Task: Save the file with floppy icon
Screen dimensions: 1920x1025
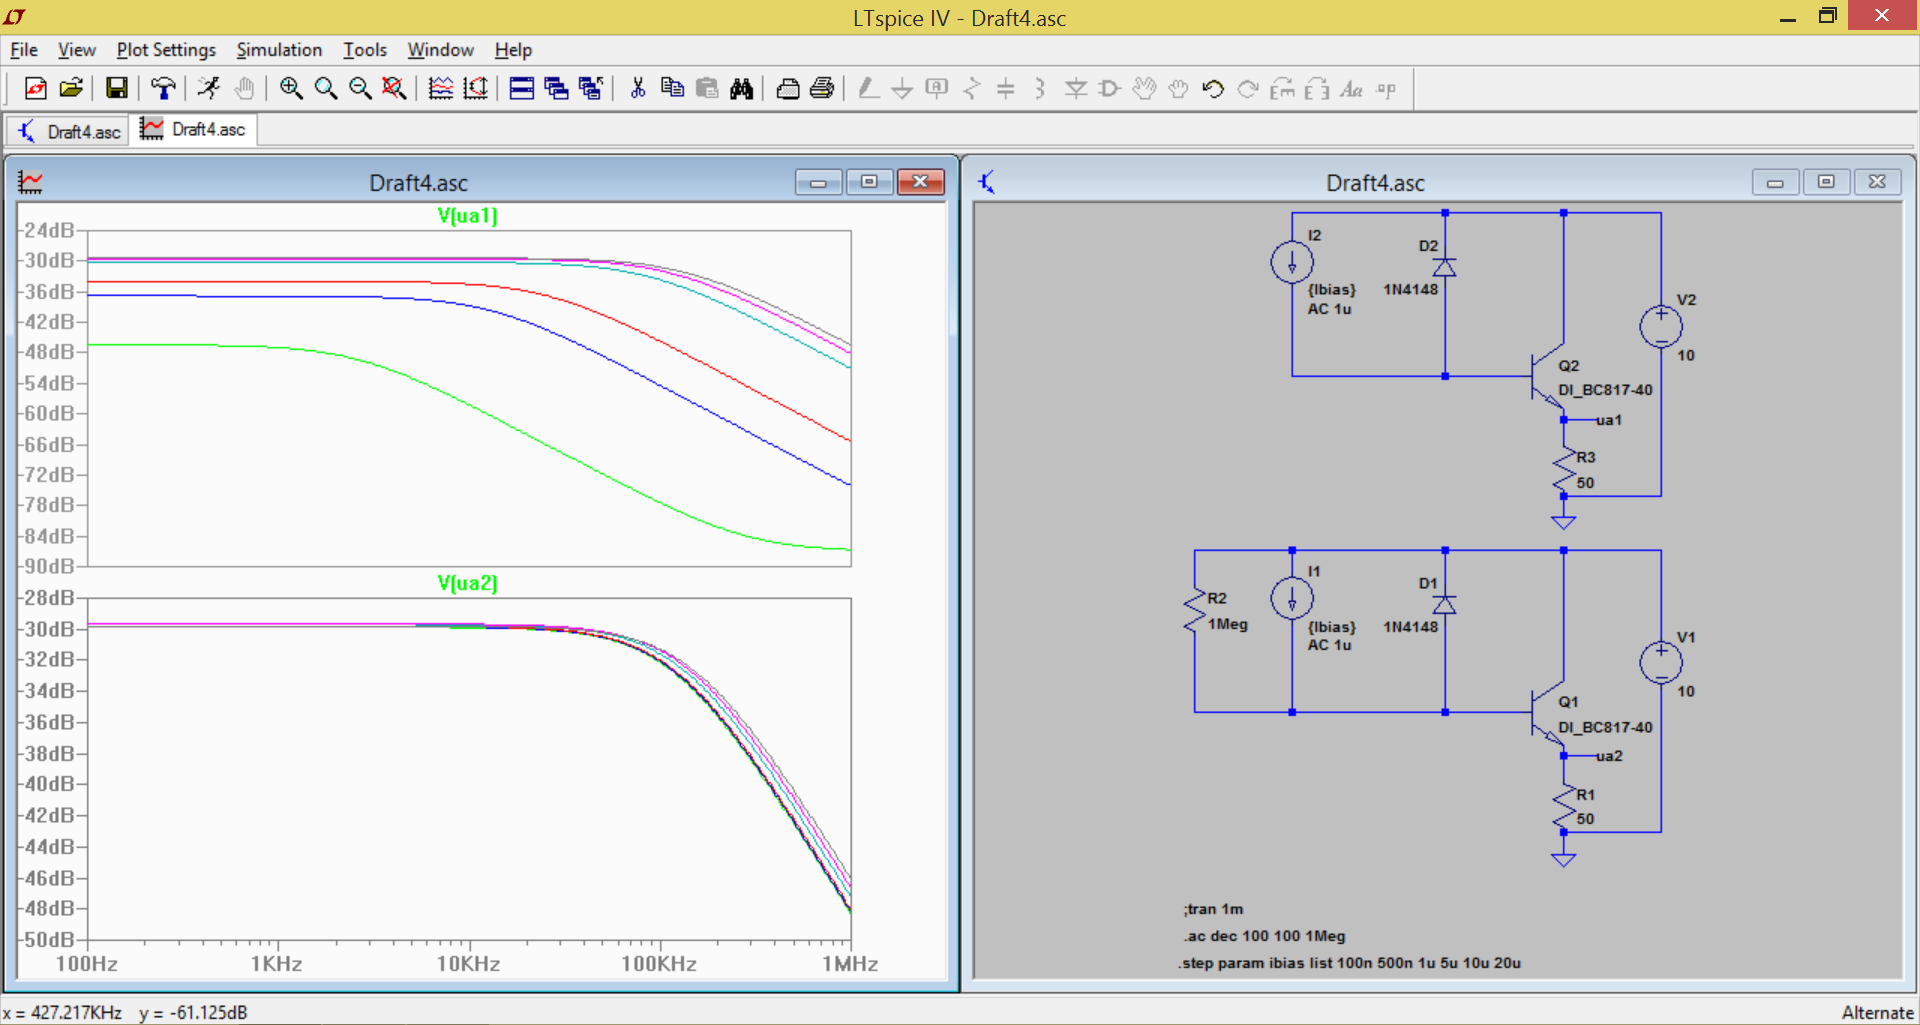Action: click(x=117, y=89)
